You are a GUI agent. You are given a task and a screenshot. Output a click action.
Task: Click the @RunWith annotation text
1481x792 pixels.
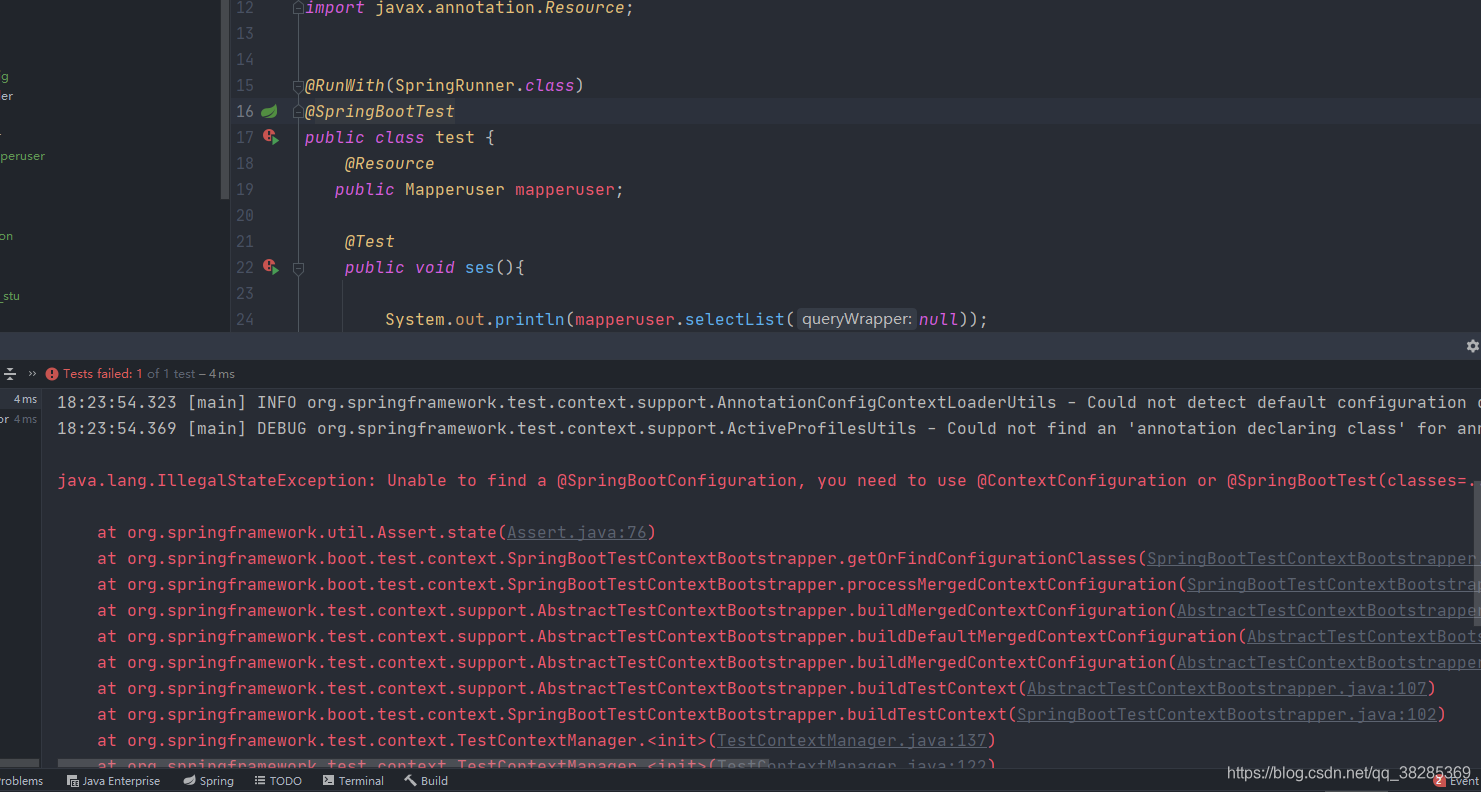[x=345, y=86]
